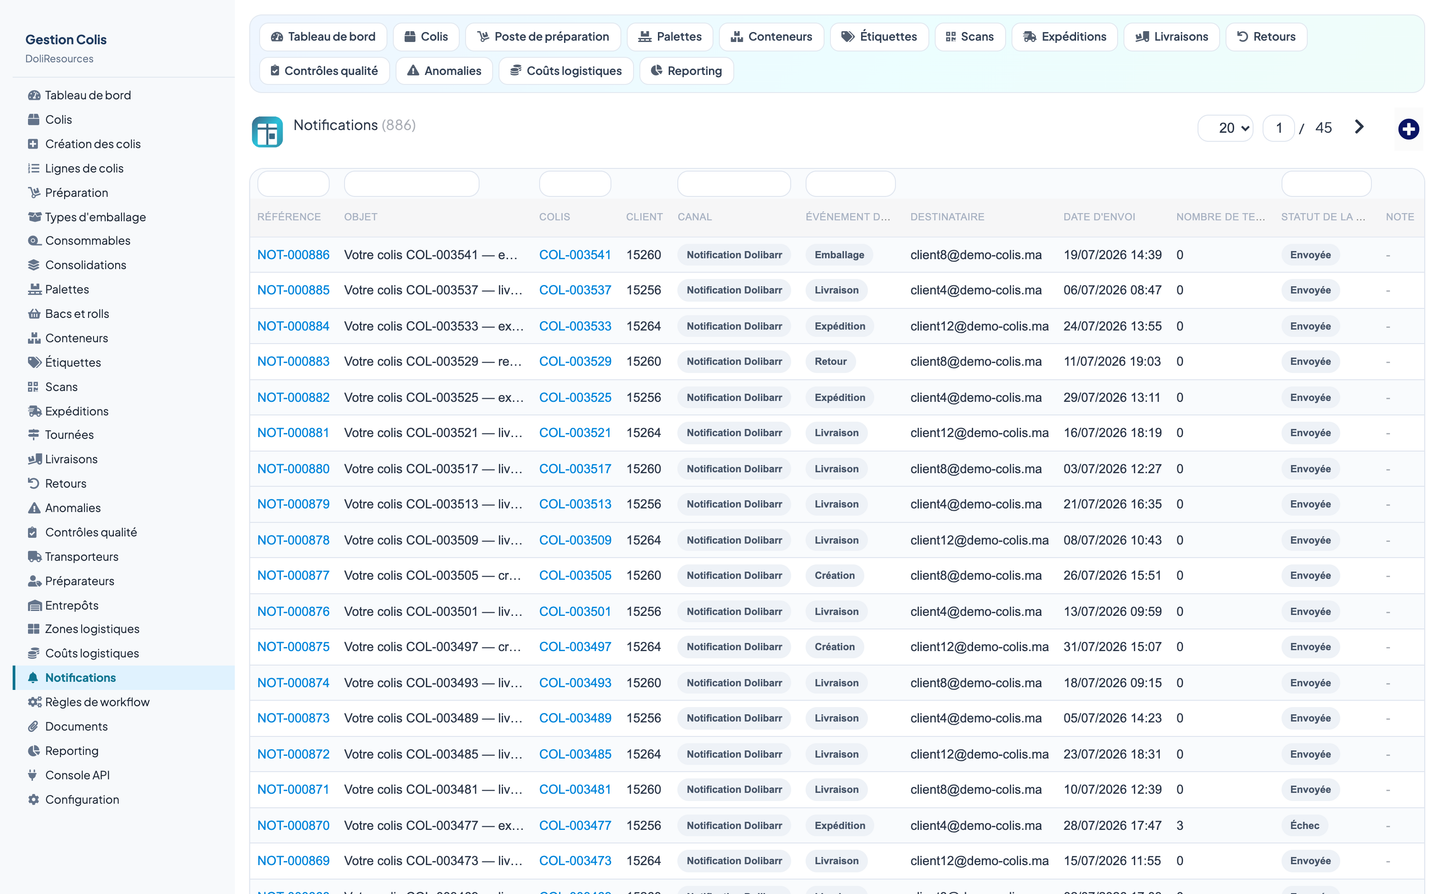Screen dimensions: 1445x894
Task: Sort by the Date d'envoi column header
Action: coord(1099,217)
